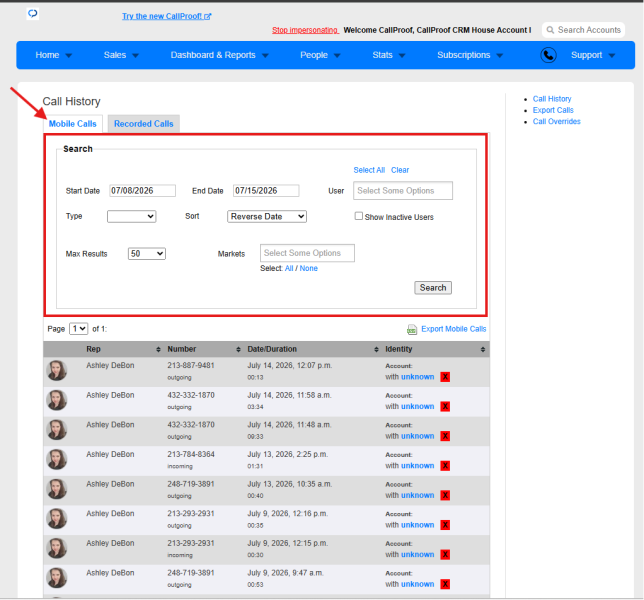Delete identity on 12:07 p.m. call row

pyautogui.click(x=445, y=377)
